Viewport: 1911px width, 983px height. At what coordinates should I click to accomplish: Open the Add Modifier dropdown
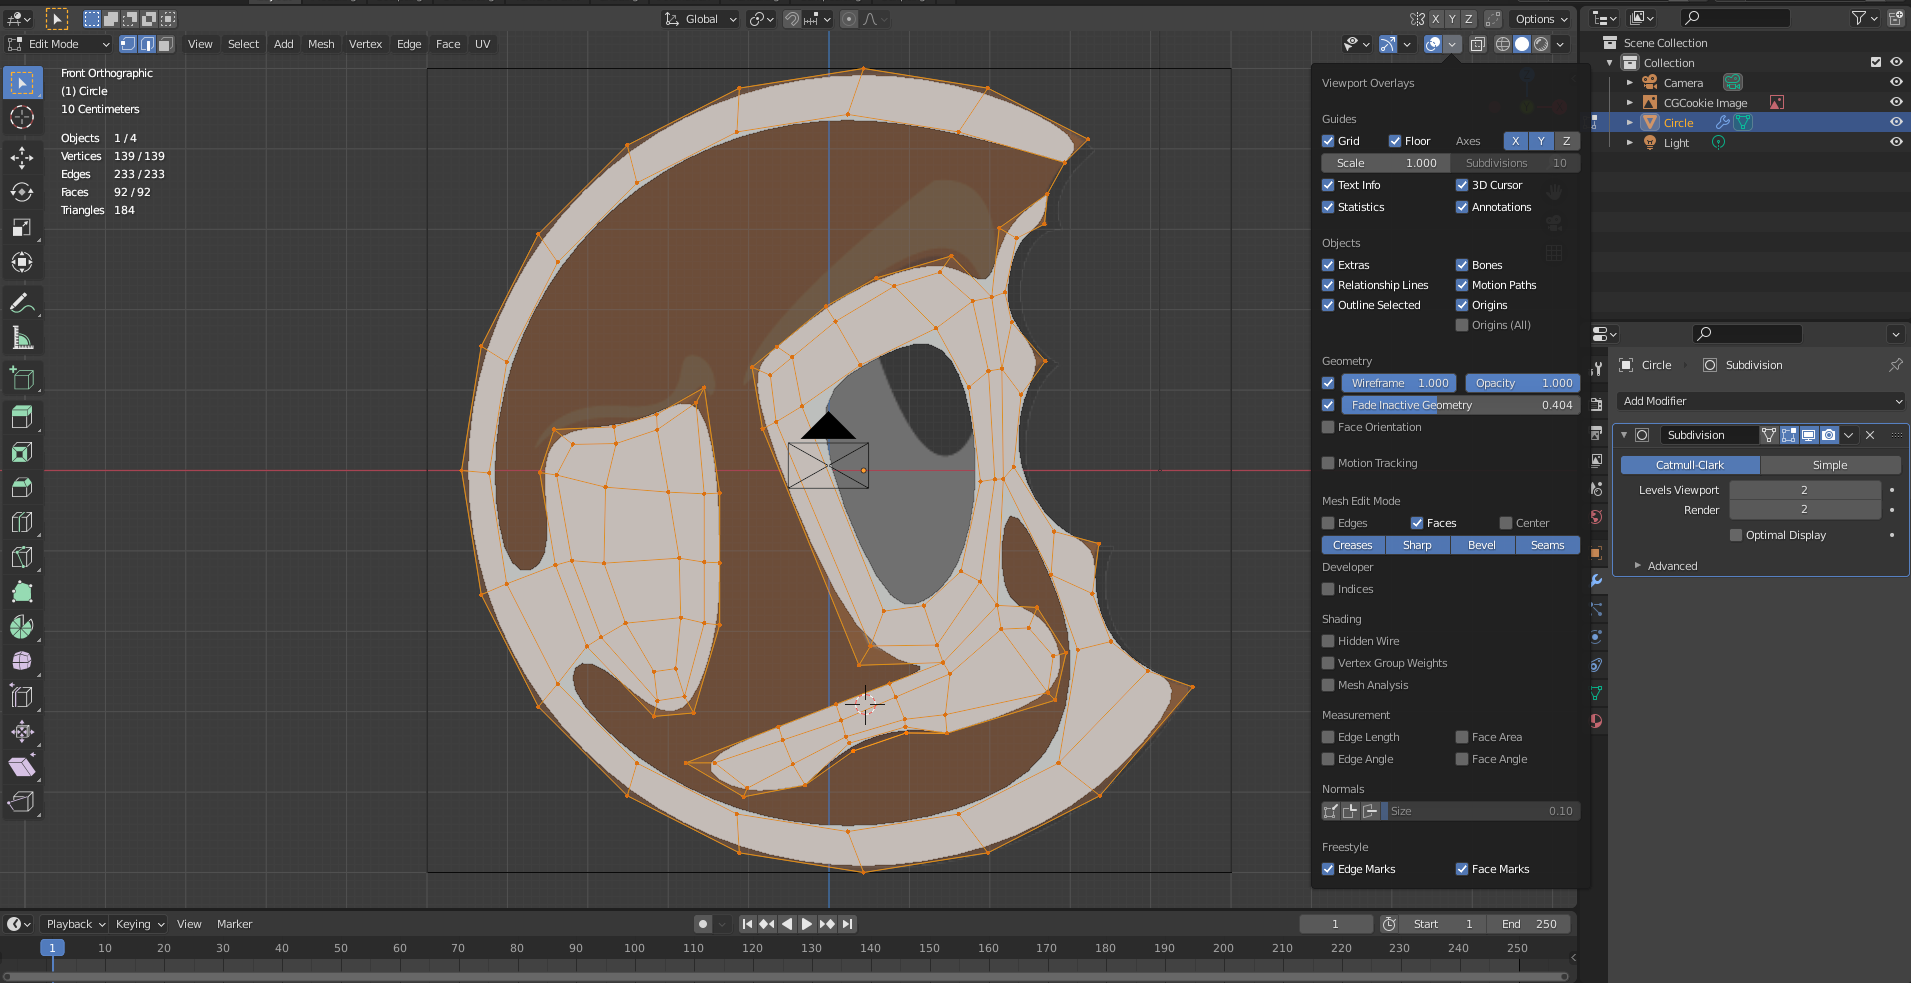[x=1760, y=400]
